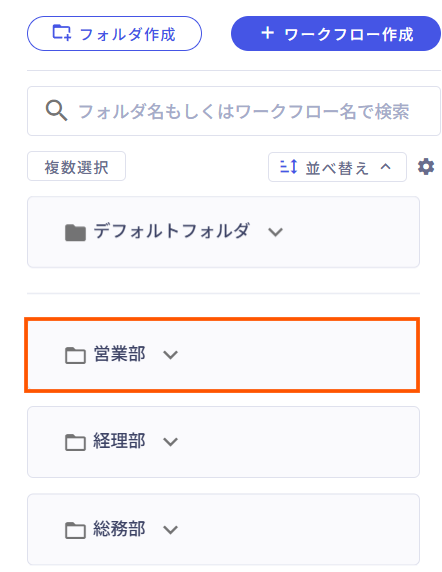Image resolution: width=442 pixels, height=572 pixels.
Task: Click the 経理部 folder icon
Action: pyautogui.click(x=75, y=442)
